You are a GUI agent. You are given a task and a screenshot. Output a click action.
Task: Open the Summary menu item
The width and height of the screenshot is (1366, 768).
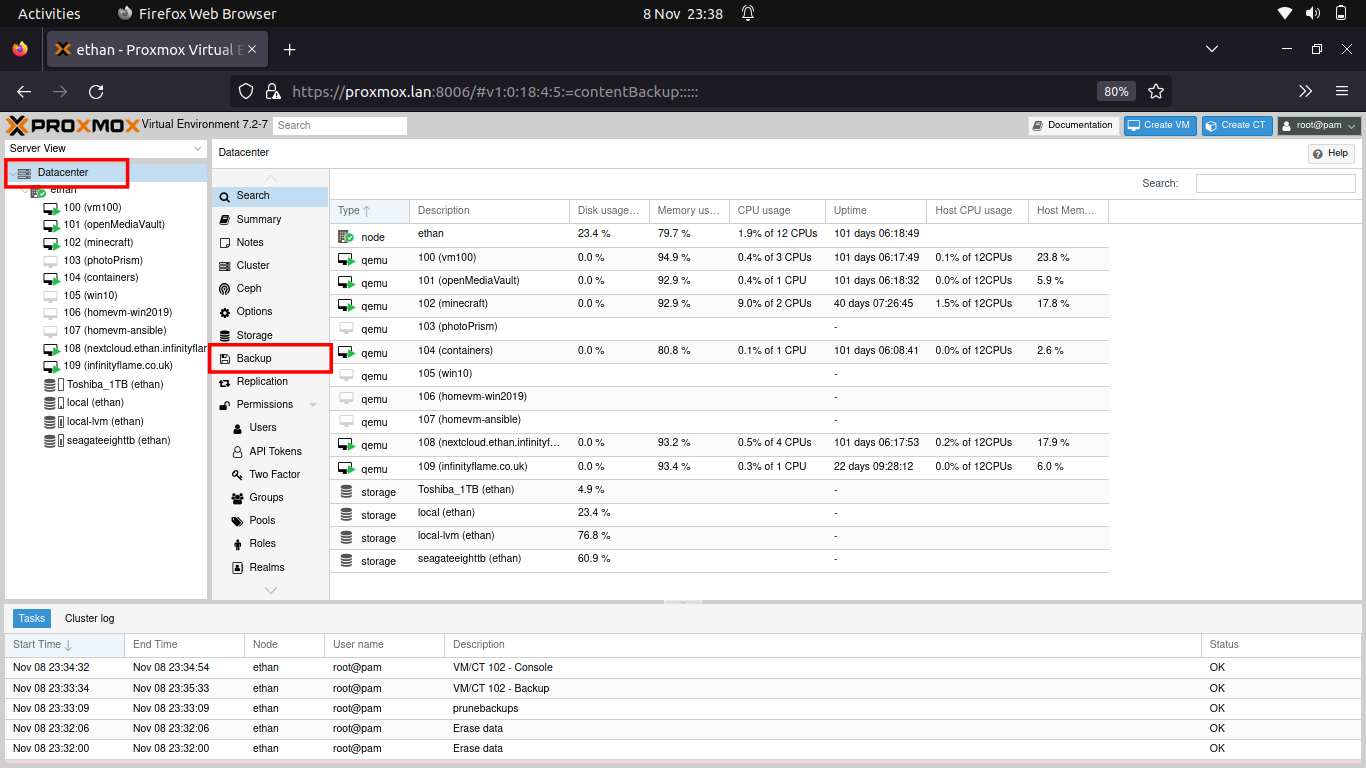pos(258,219)
